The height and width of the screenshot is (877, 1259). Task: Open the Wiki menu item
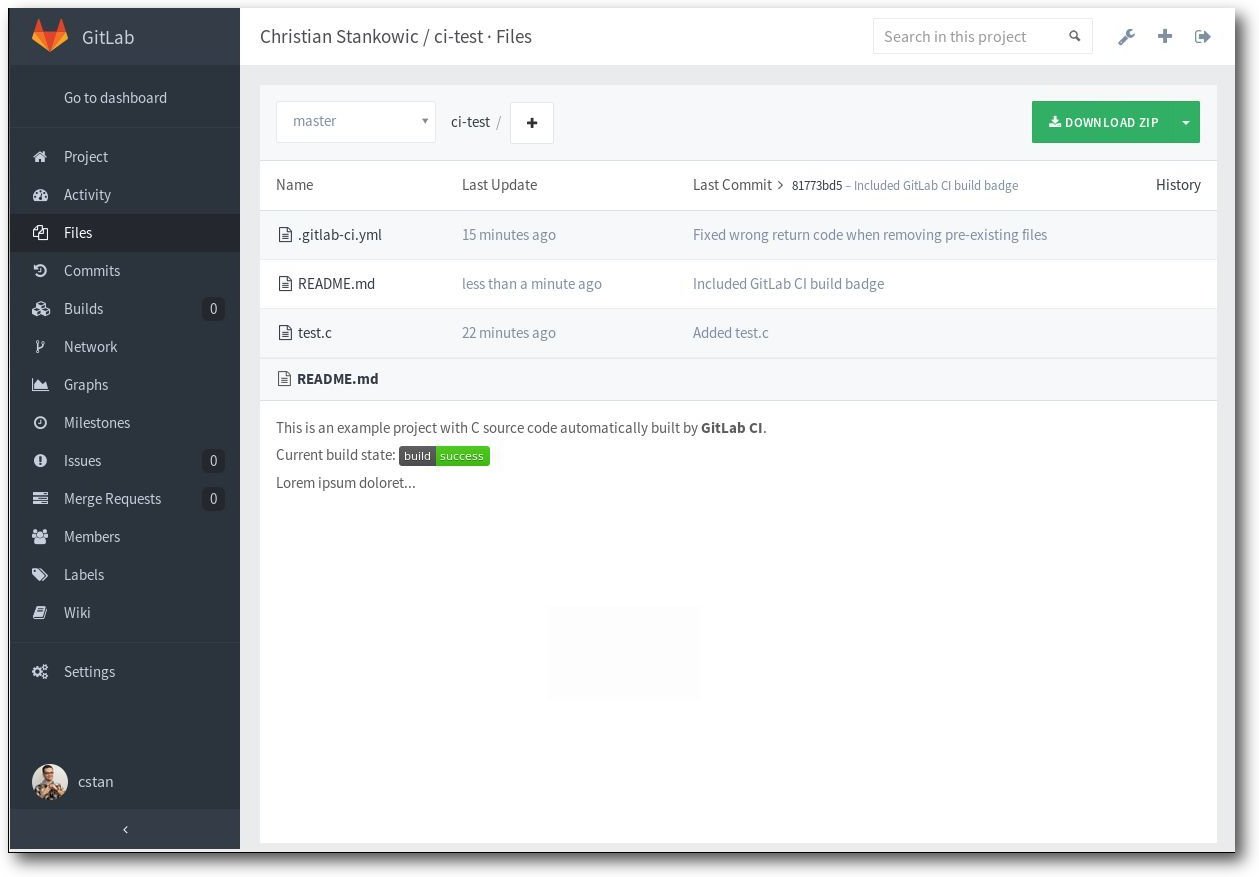tap(125, 613)
